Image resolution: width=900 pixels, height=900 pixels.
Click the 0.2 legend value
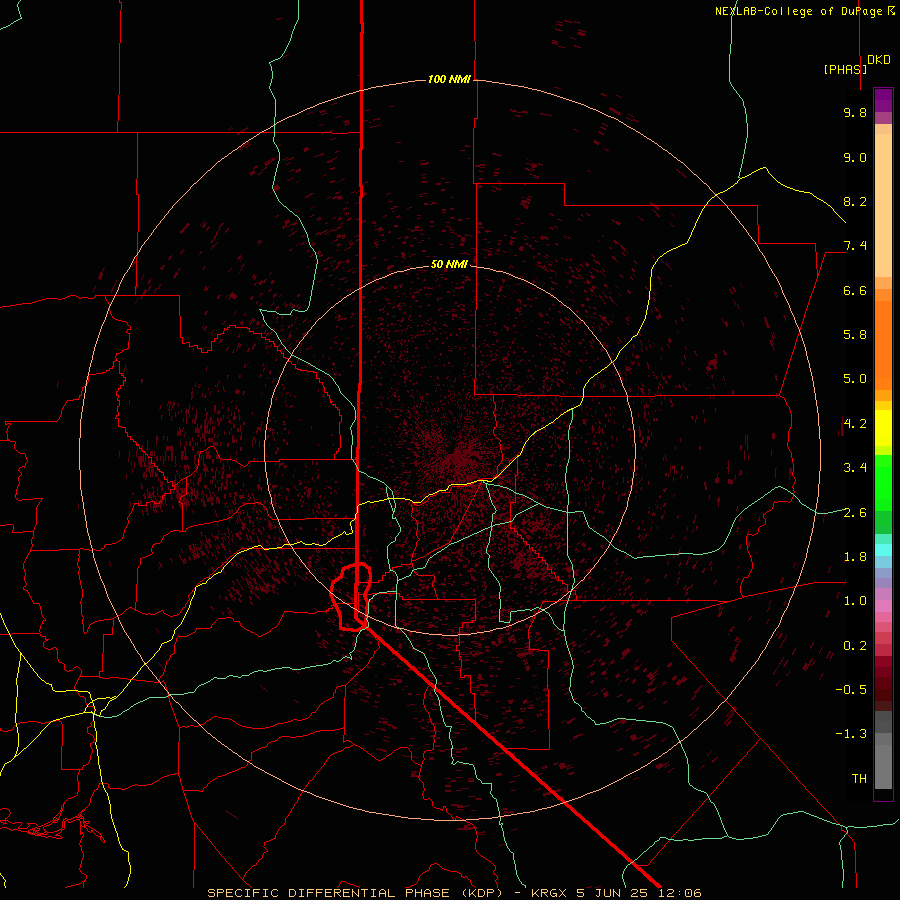point(855,646)
